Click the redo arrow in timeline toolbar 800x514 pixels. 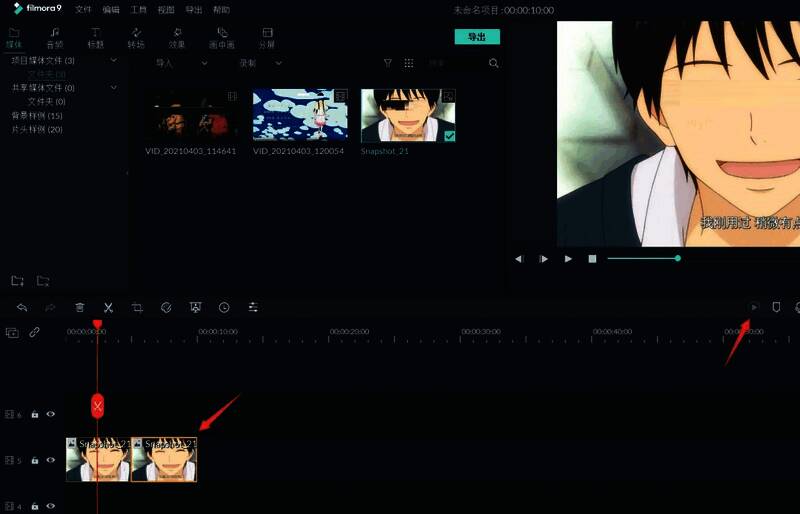click(x=50, y=307)
